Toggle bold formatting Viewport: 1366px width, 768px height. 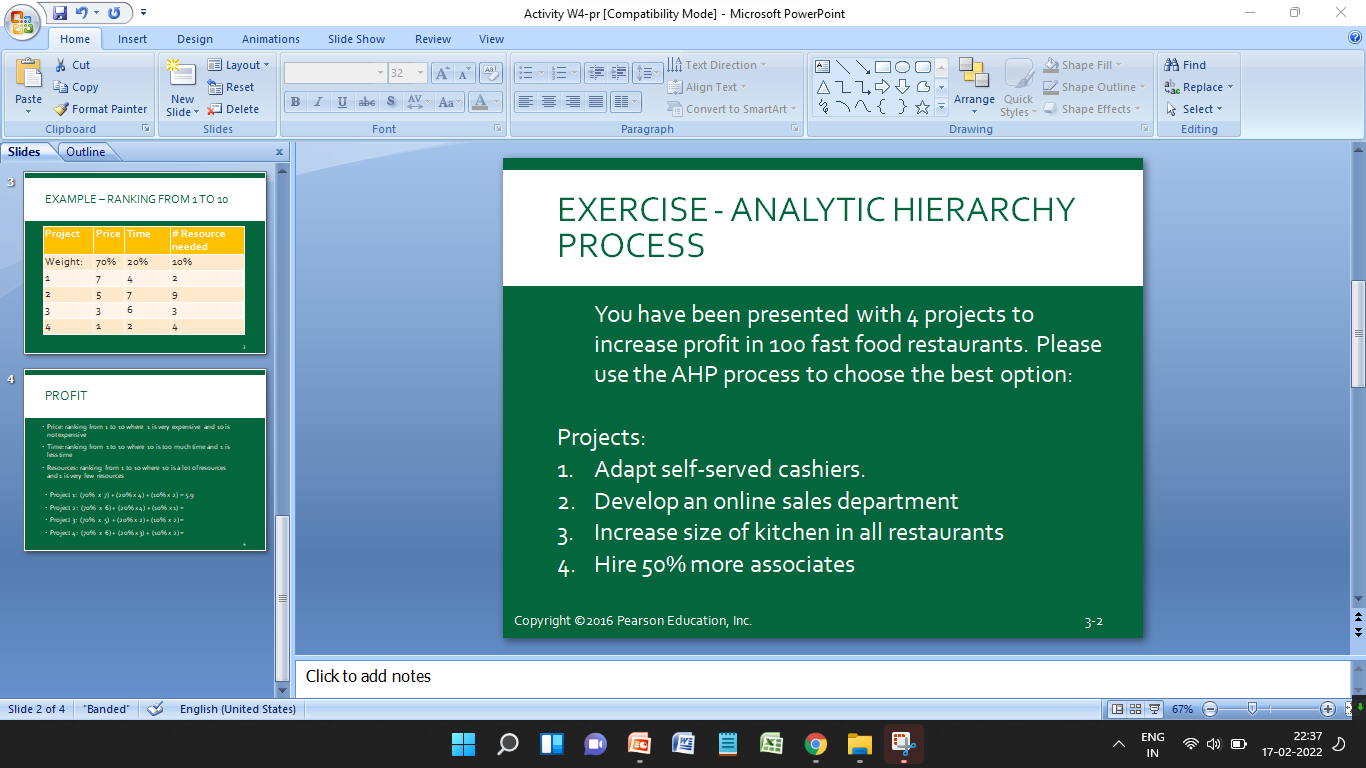295,101
